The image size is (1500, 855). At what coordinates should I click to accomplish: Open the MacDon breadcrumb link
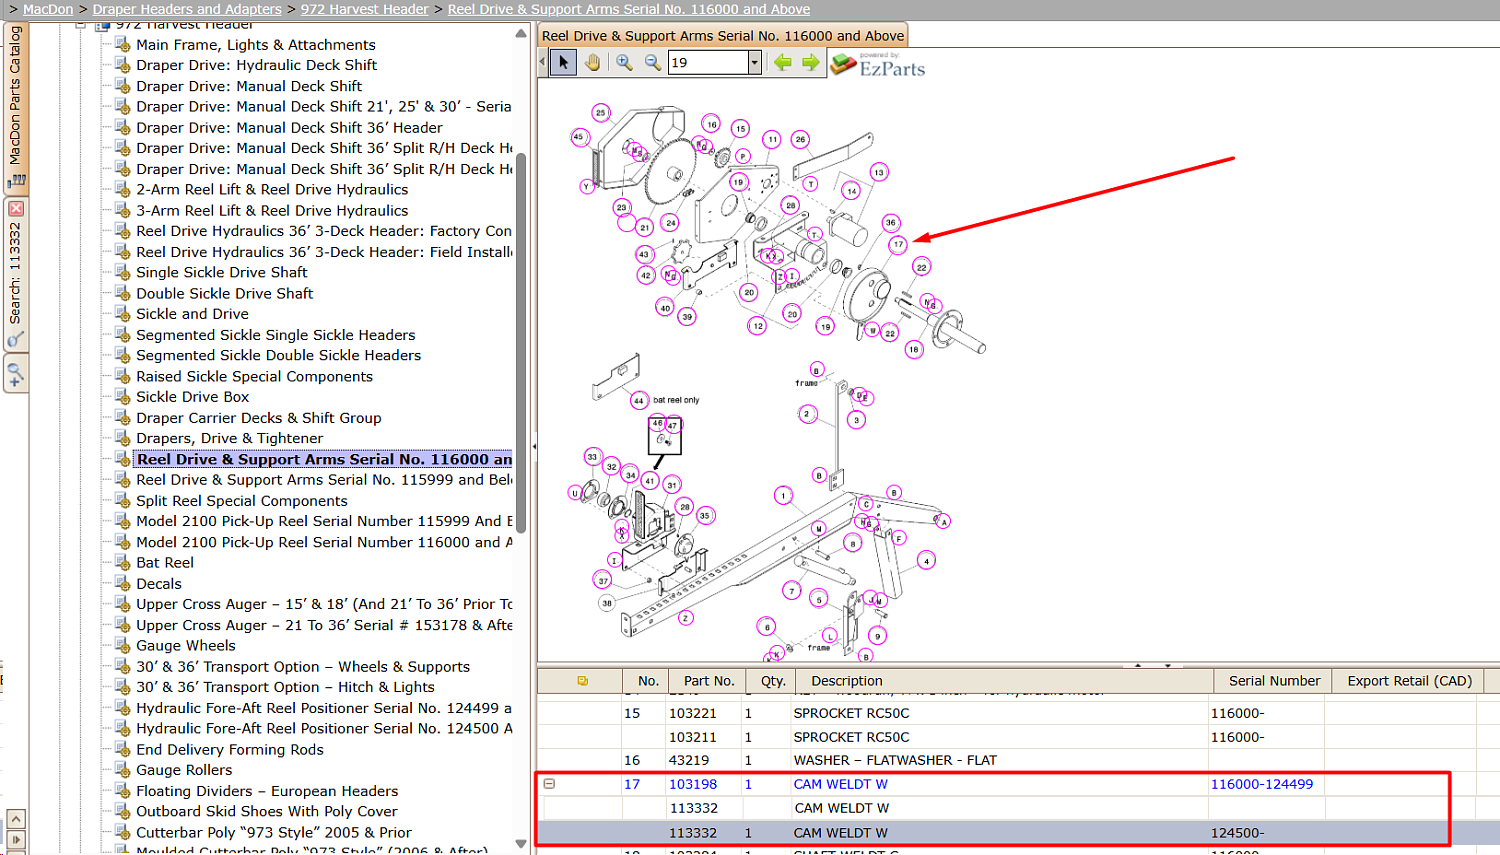[48, 9]
